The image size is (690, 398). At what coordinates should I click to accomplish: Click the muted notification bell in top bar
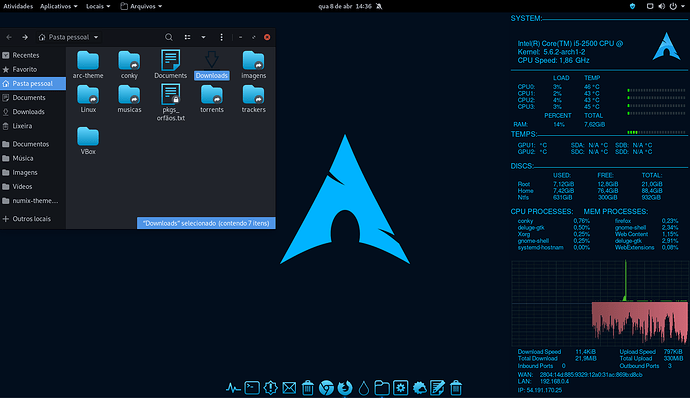coord(379,7)
